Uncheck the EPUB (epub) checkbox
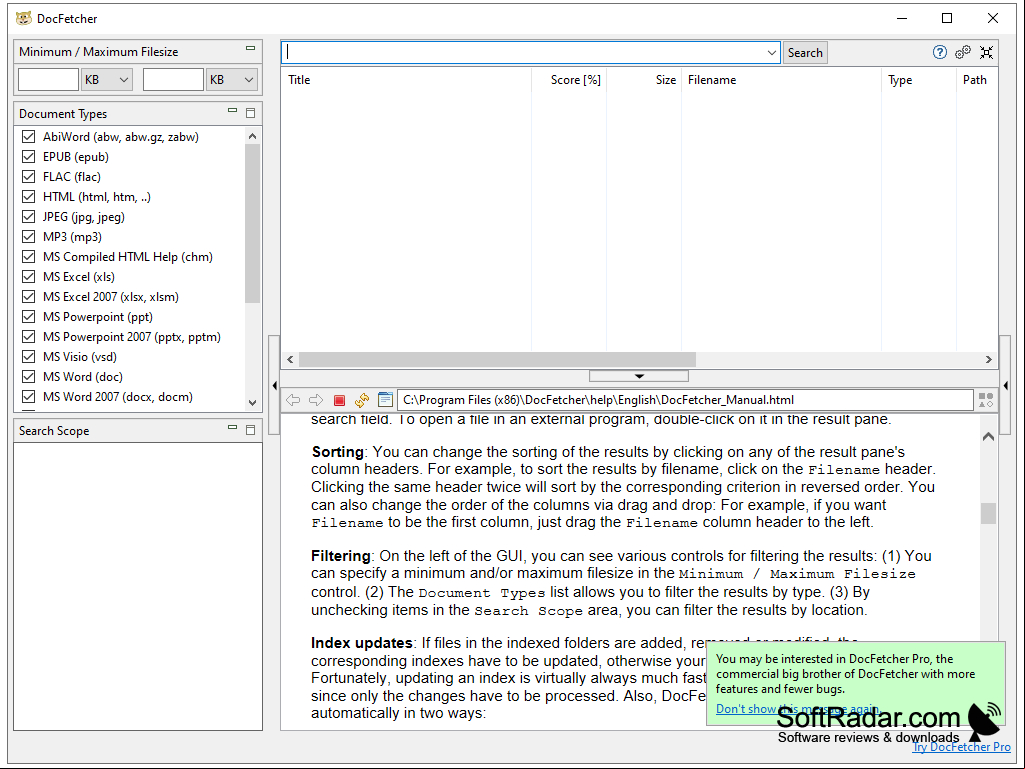The height and width of the screenshot is (769, 1025). coord(28,157)
